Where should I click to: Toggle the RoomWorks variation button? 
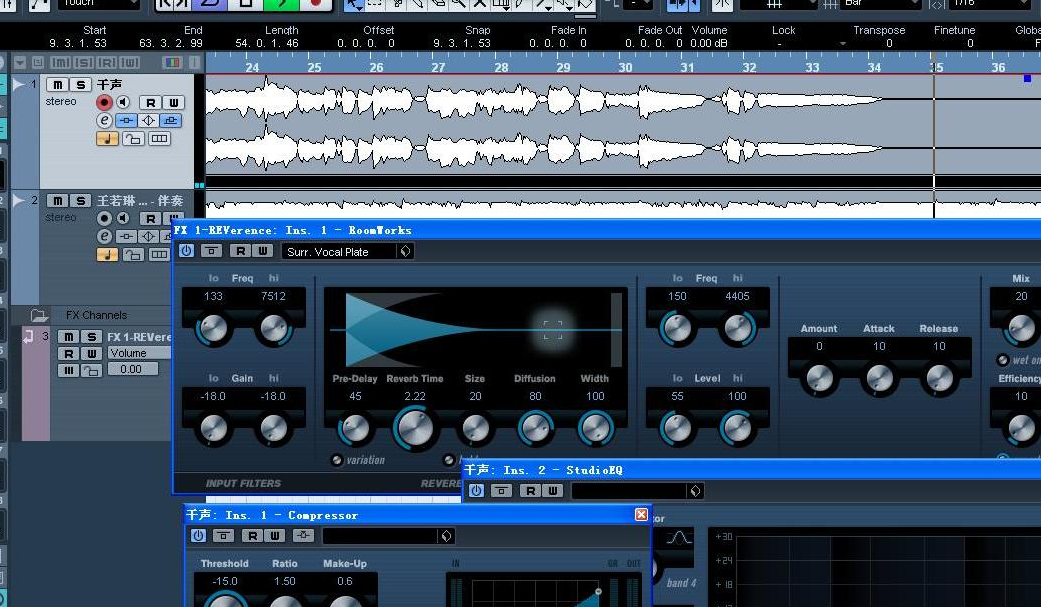pyautogui.click(x=337, y=460)
